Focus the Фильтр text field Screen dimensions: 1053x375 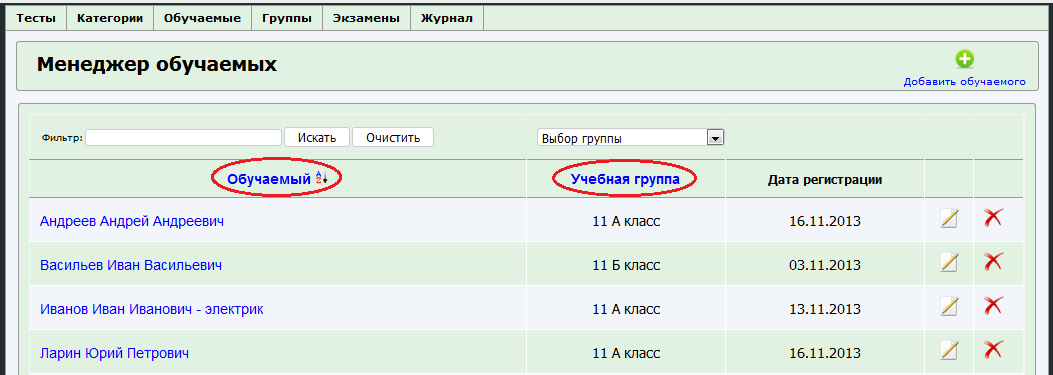(x=183, y=138)
